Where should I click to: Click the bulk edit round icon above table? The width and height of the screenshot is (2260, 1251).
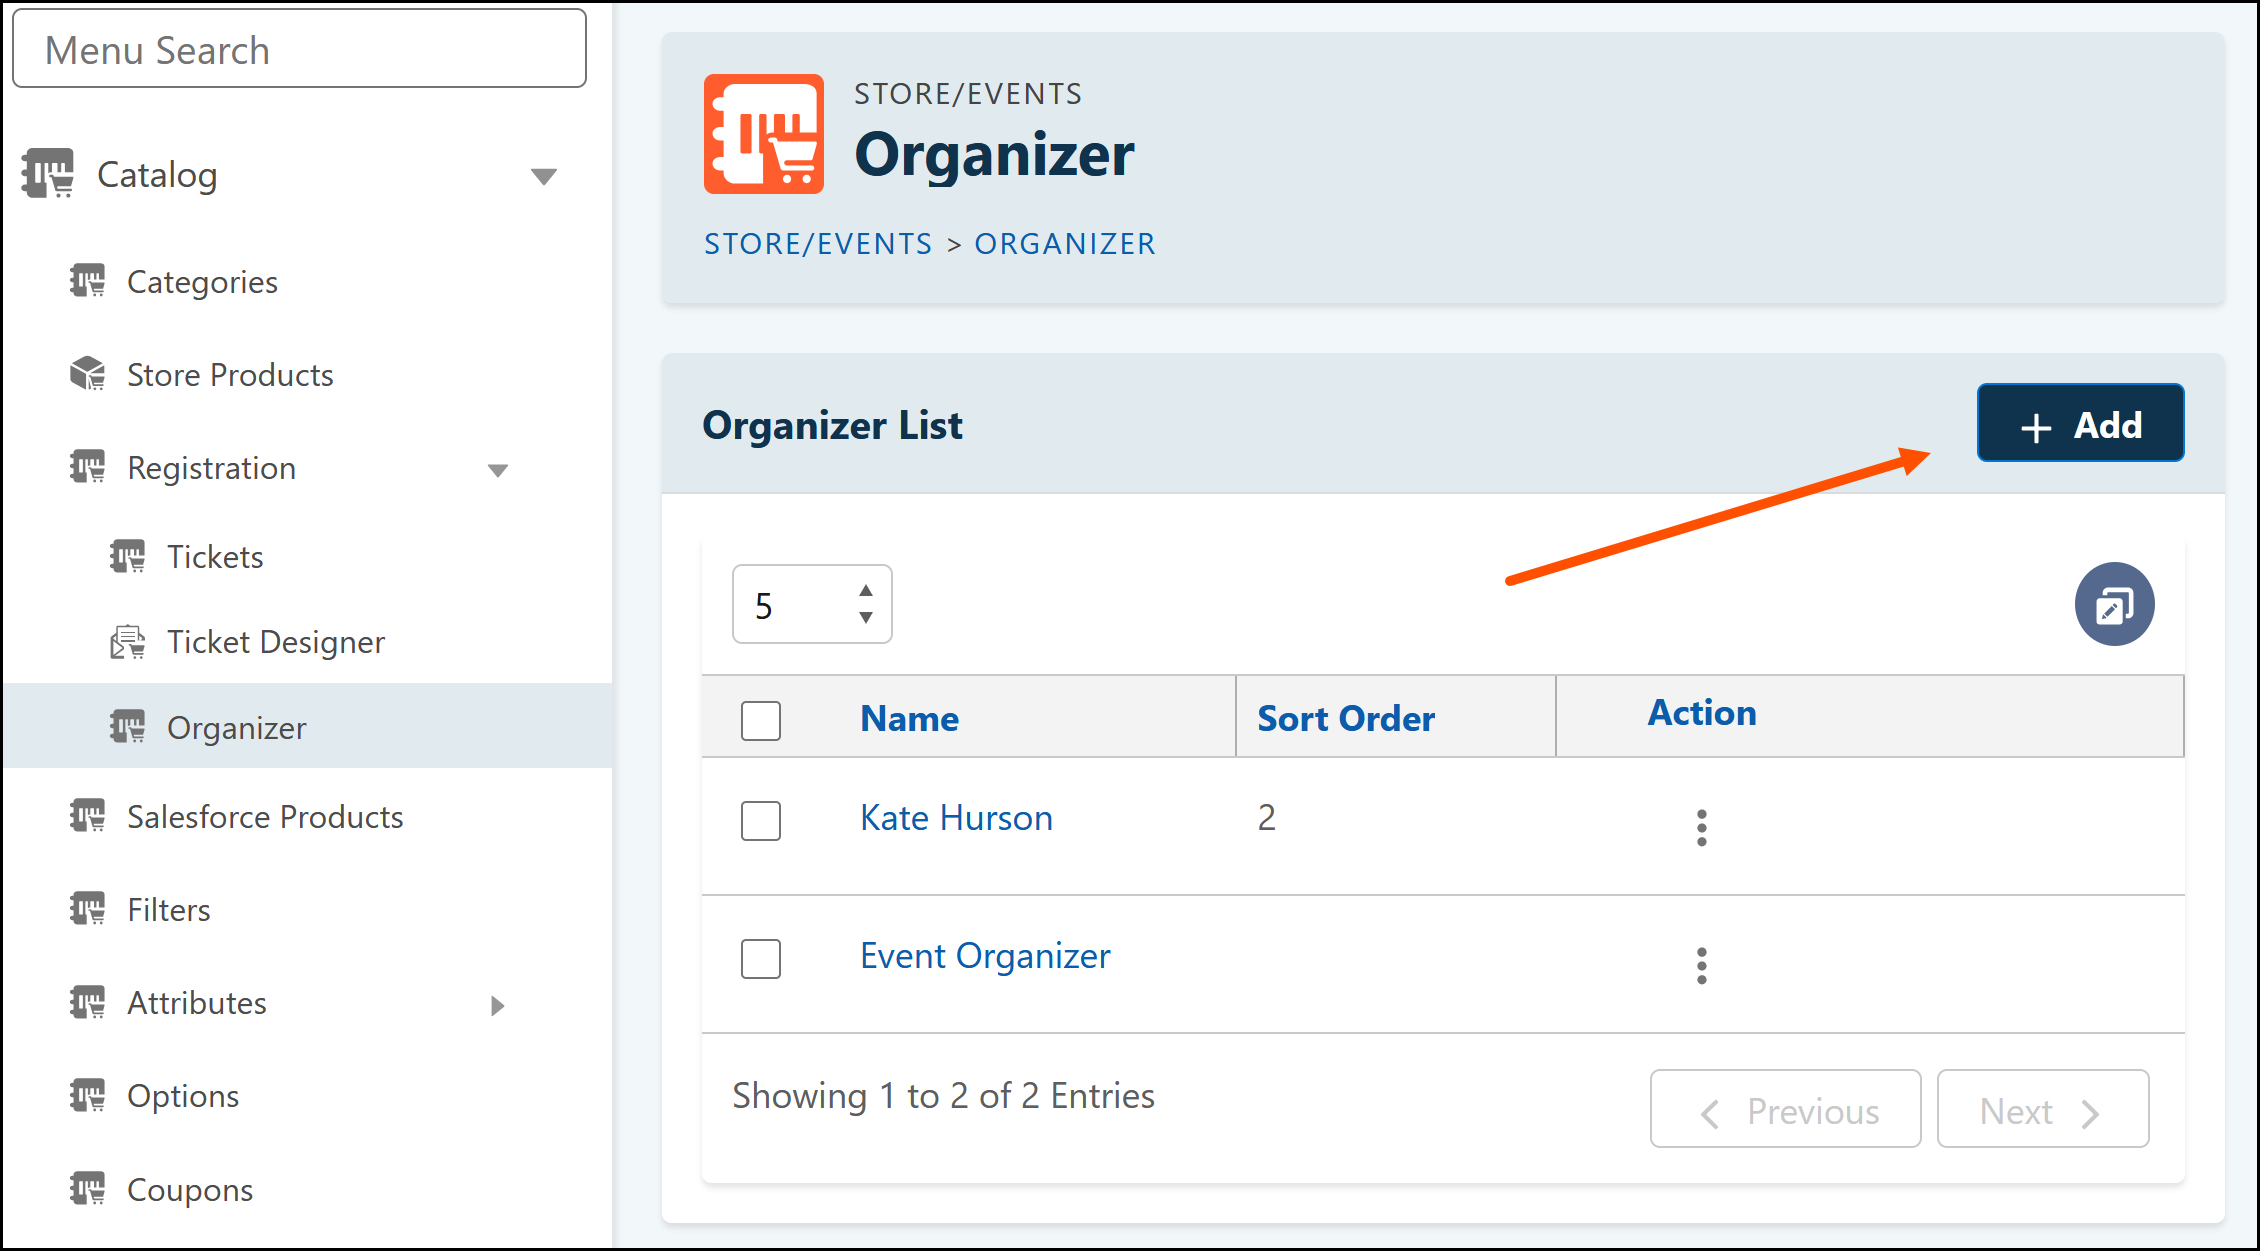[2114, 604]
